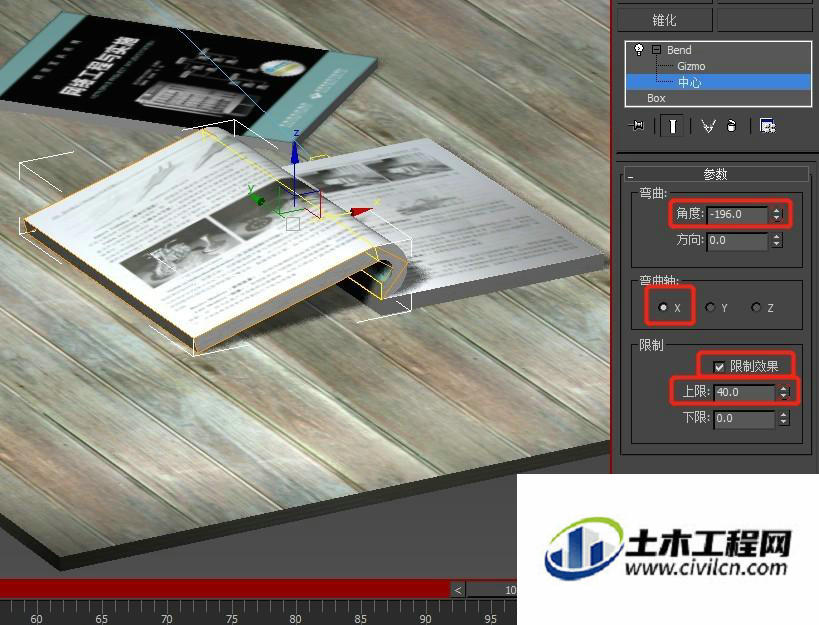The image size is (819, 625).
Task: Click frame 90 on the track bar
Action: pyautogui.click(x=425, y=618)
